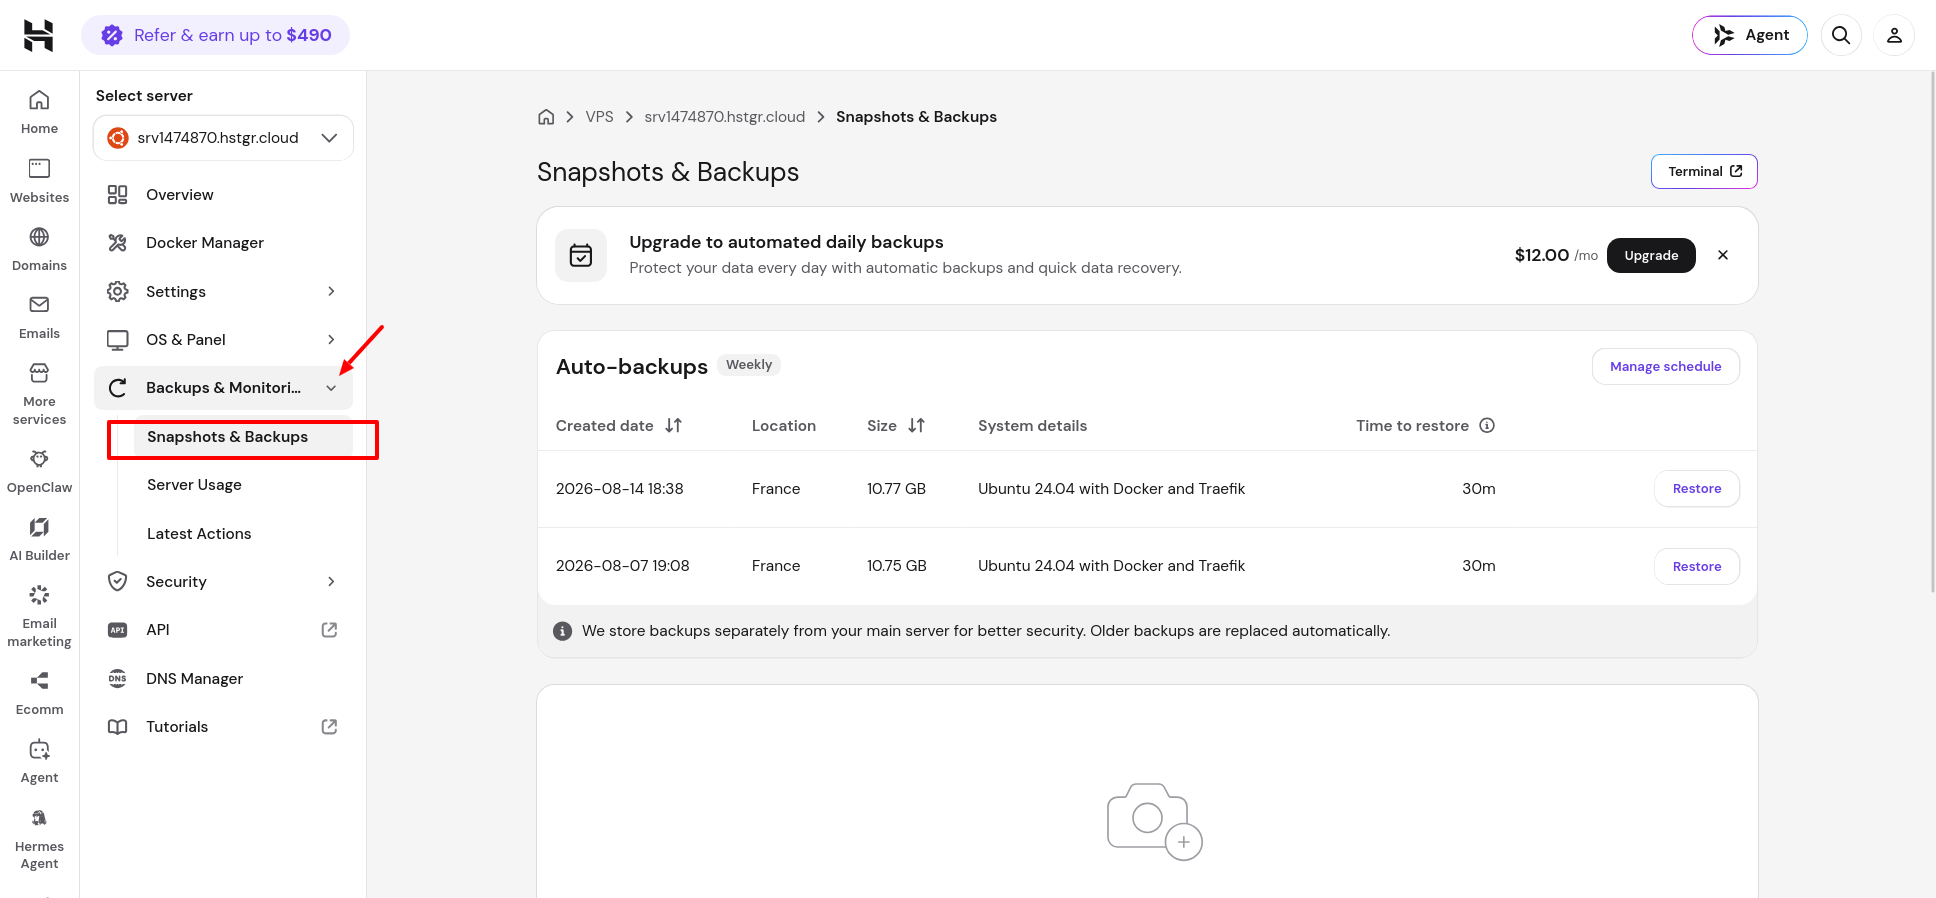The image size is (1936, 898).
Task: Open Home from the left rail
Action: point(39,112)
